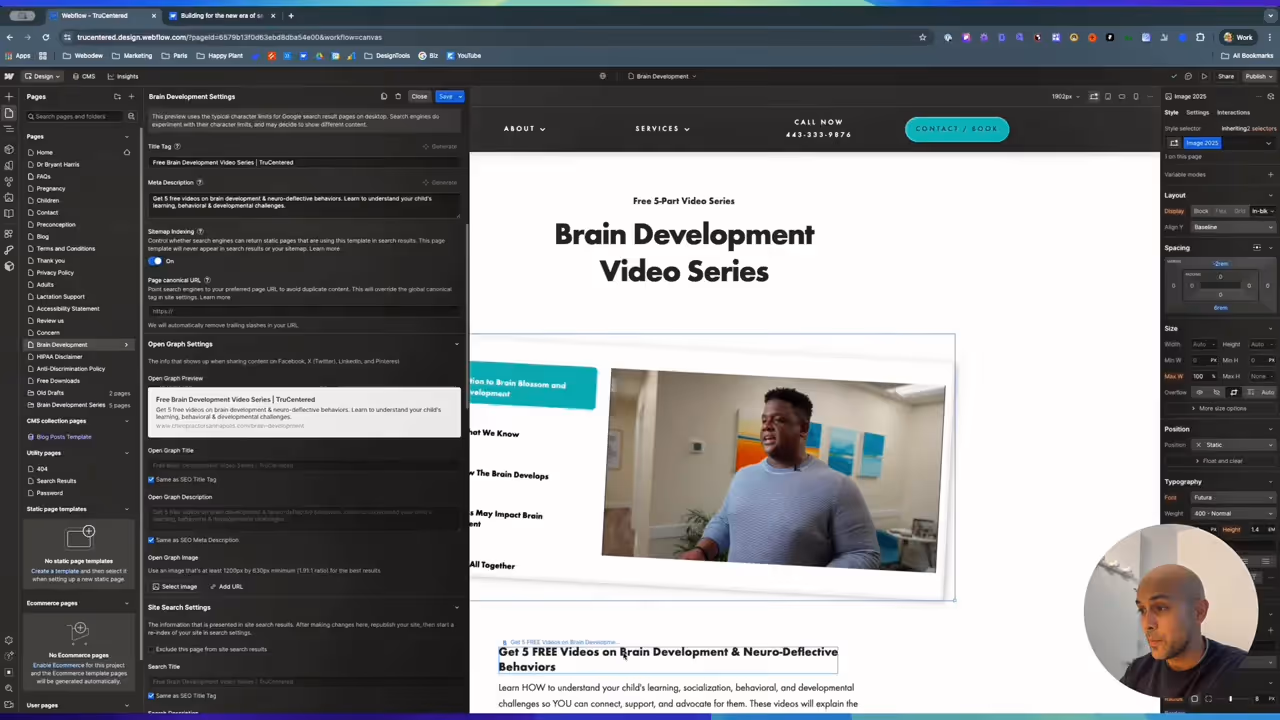Click the Page canonical URL input field

tap(303, 311)
